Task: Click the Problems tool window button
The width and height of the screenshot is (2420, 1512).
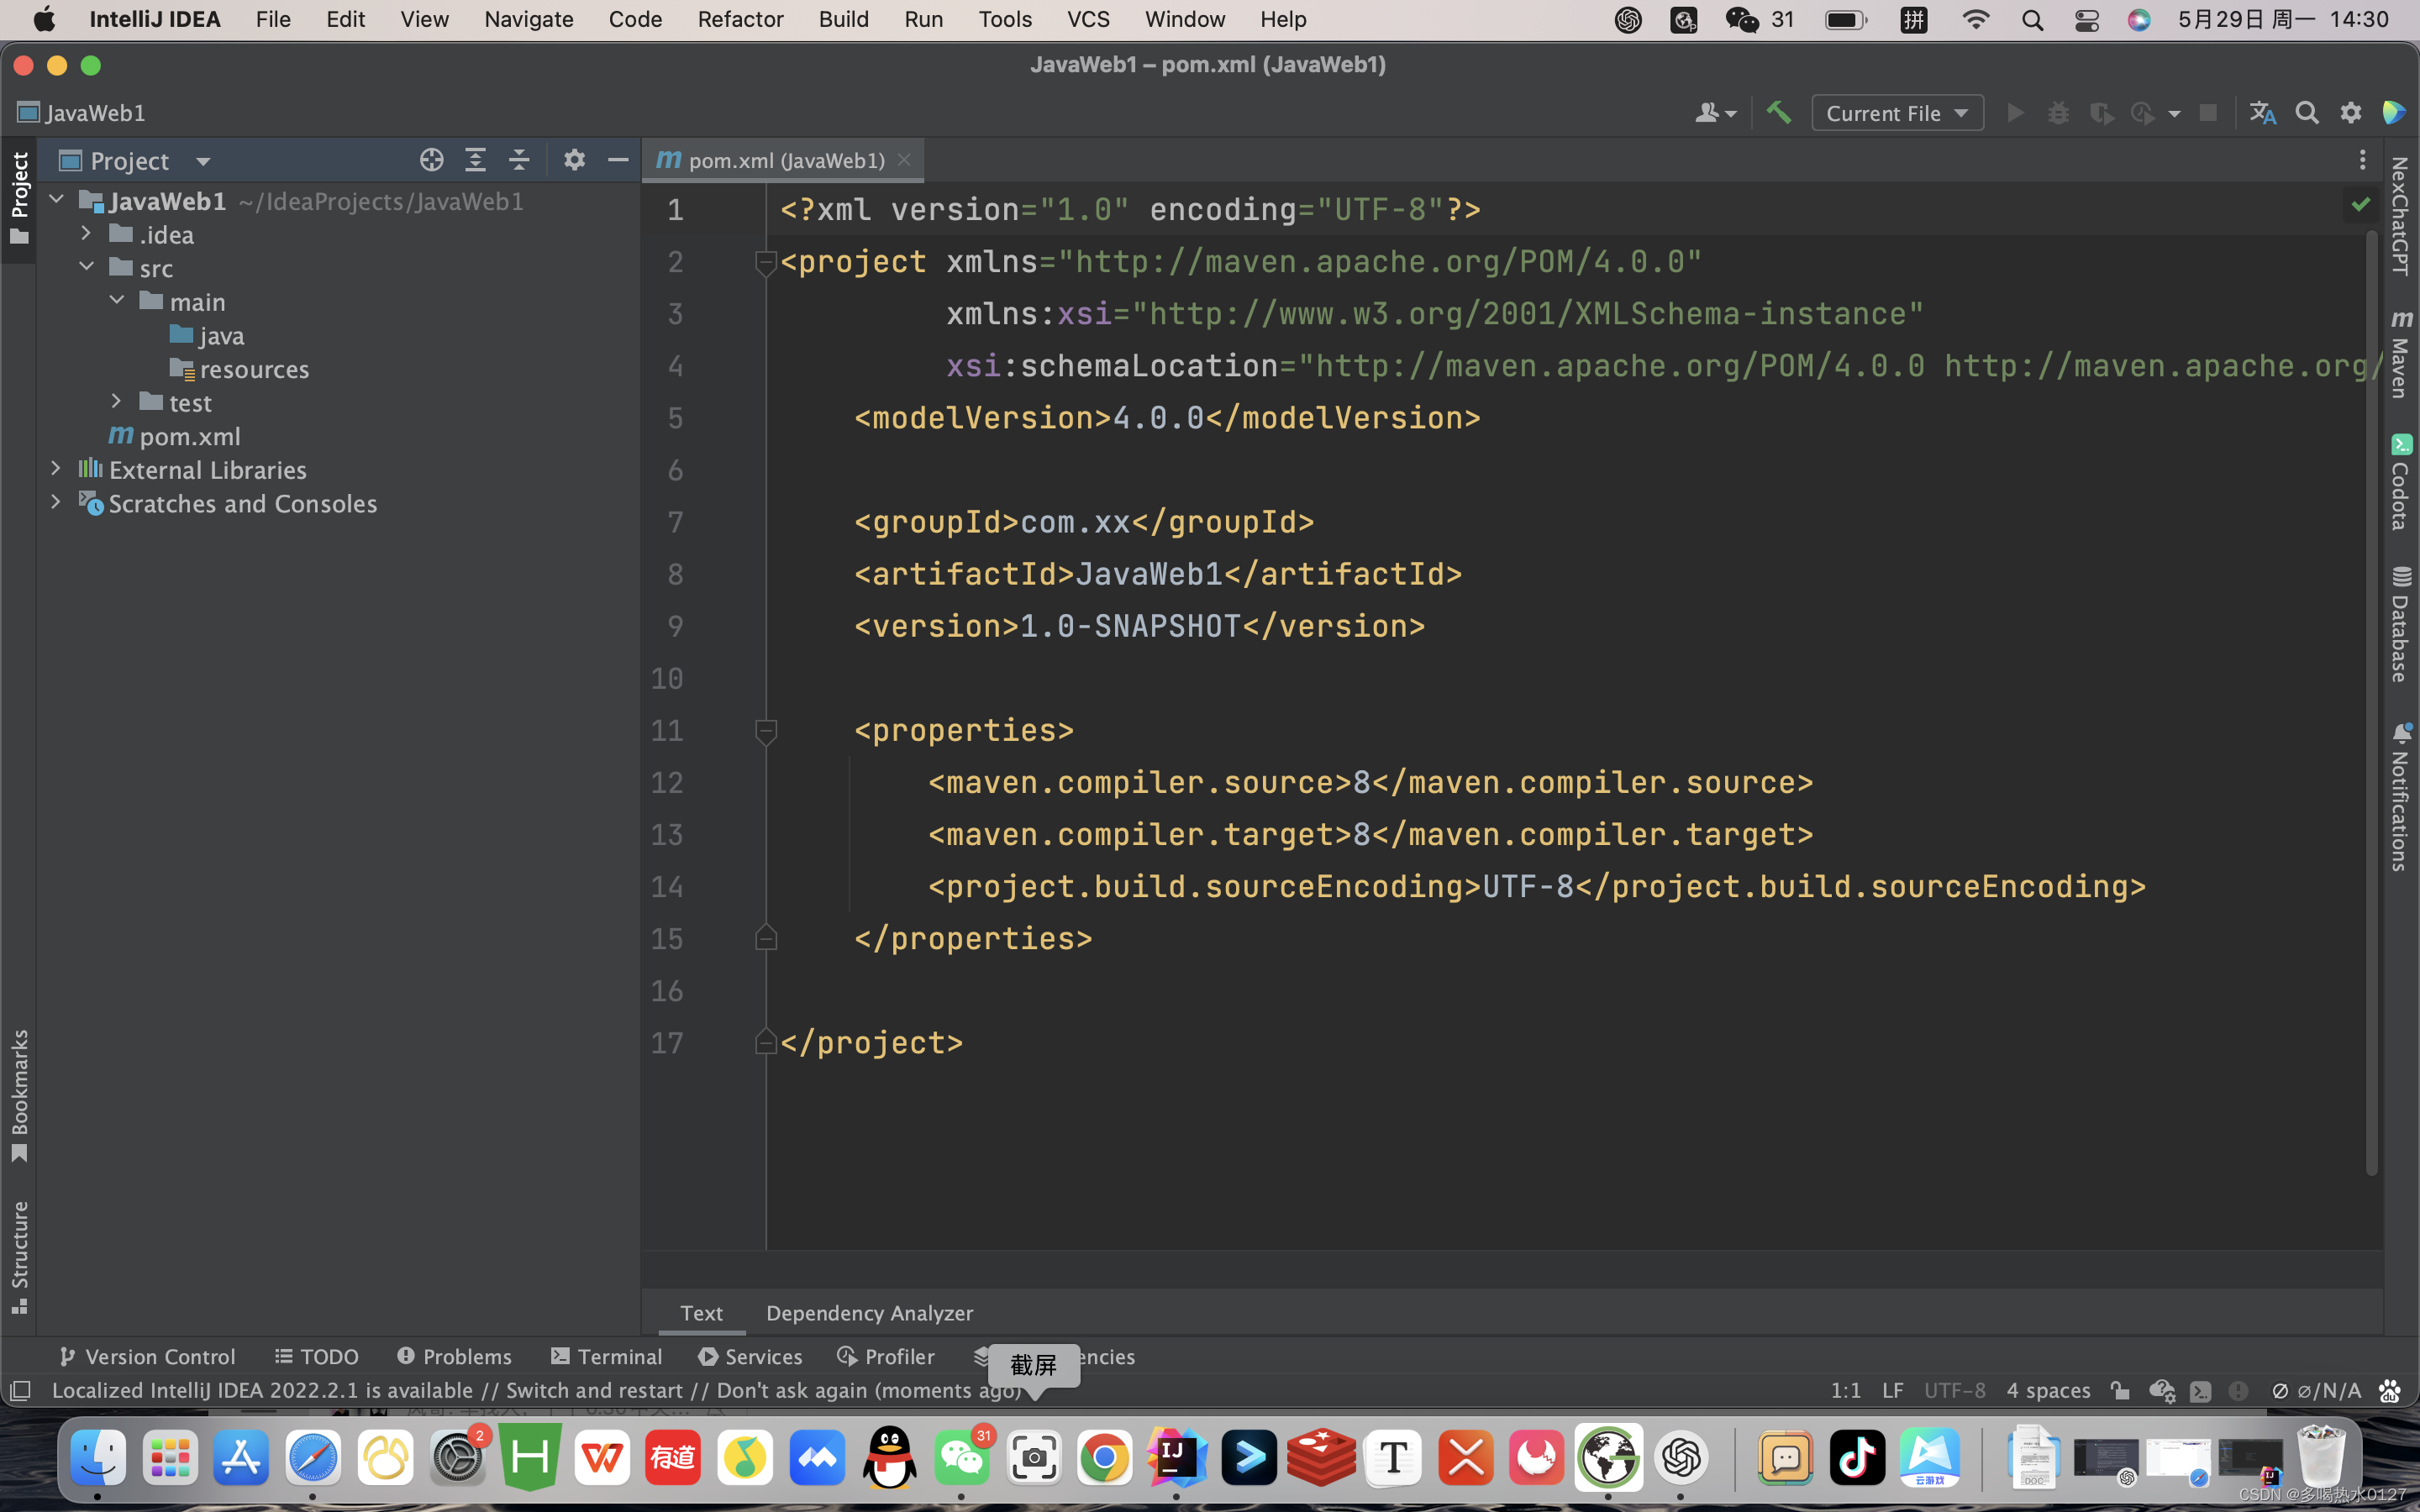Action: tap(455, 1356)
